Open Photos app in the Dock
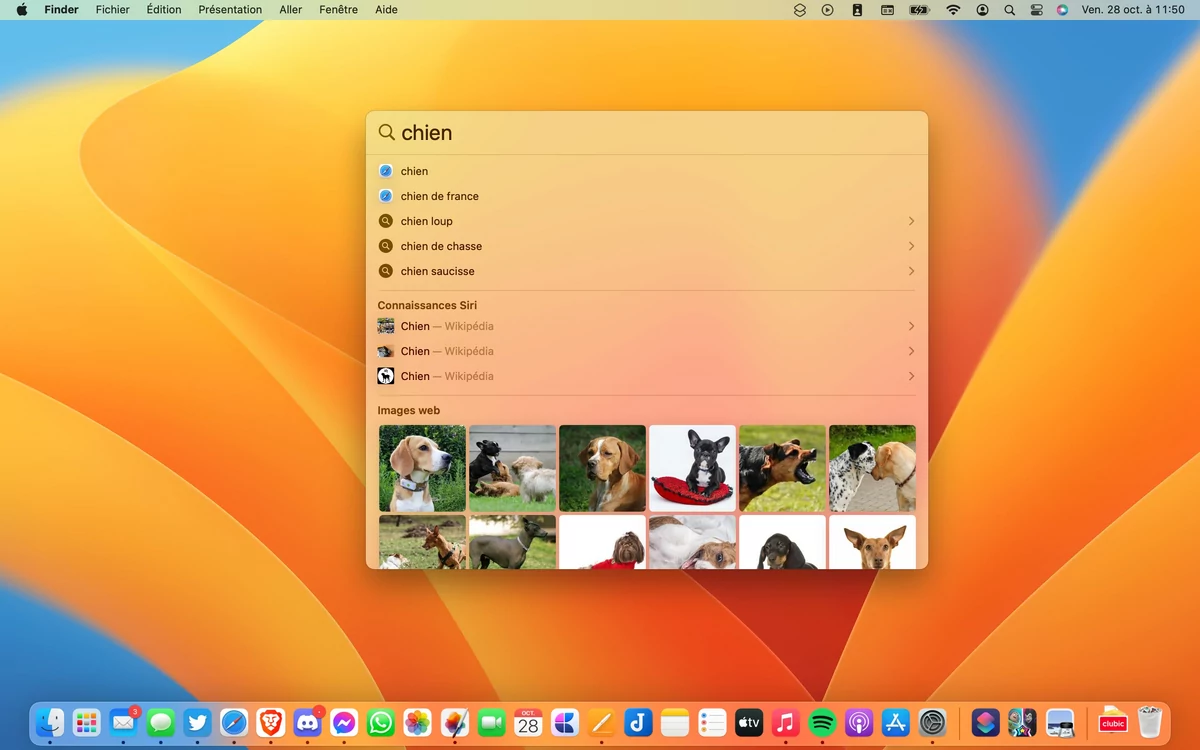The height and width of the screenshot is (750, 1200). coord(418,722)
